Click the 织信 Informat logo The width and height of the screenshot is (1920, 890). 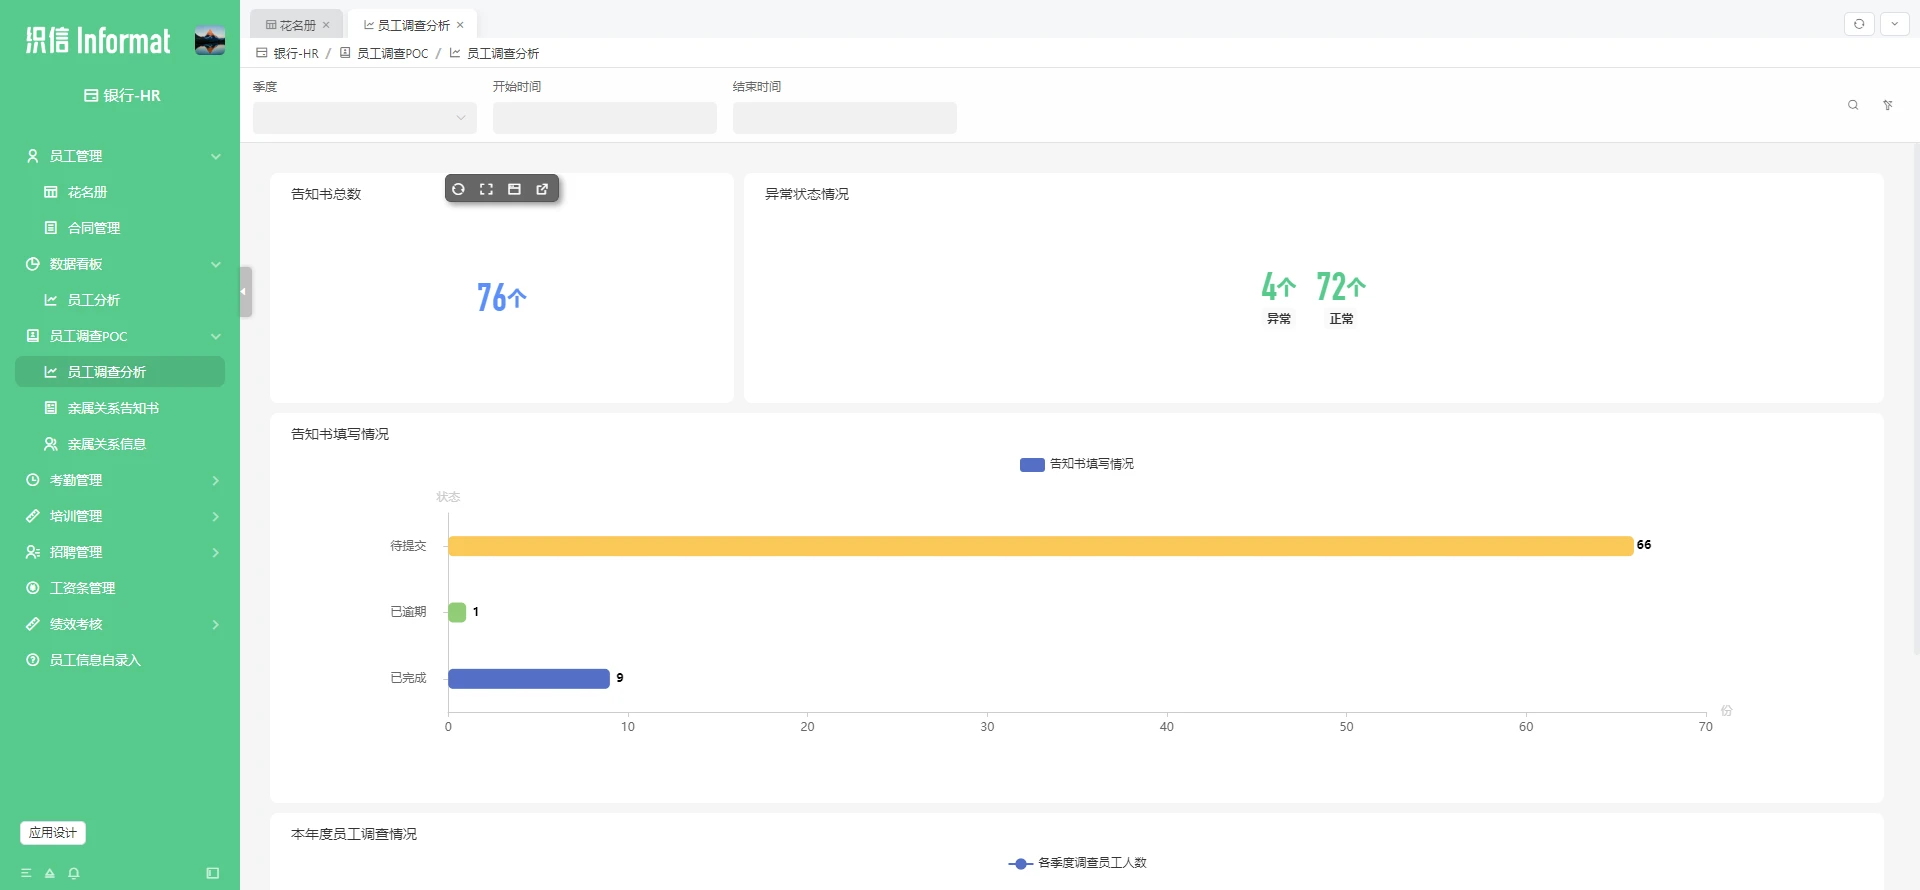98,40
